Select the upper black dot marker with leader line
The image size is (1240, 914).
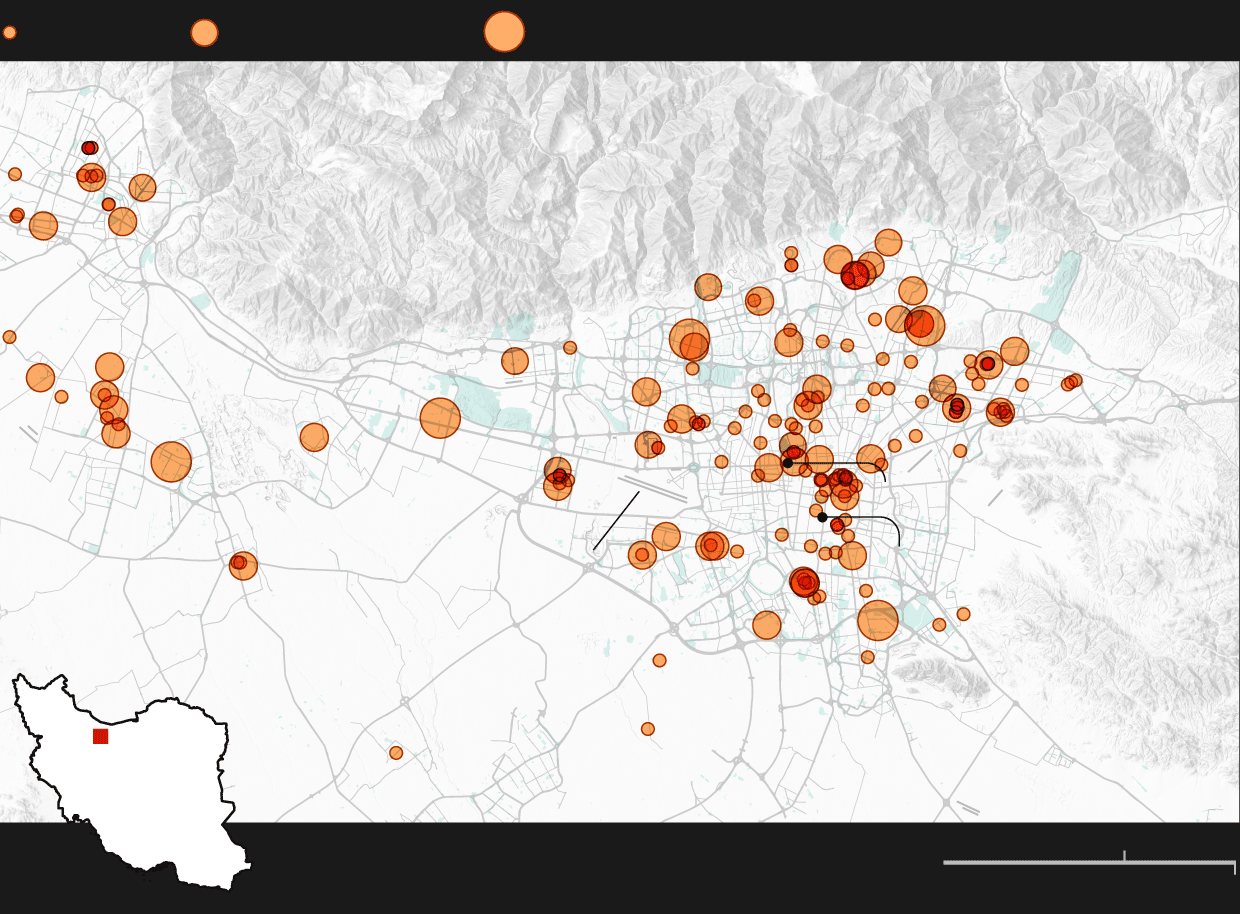788,463
